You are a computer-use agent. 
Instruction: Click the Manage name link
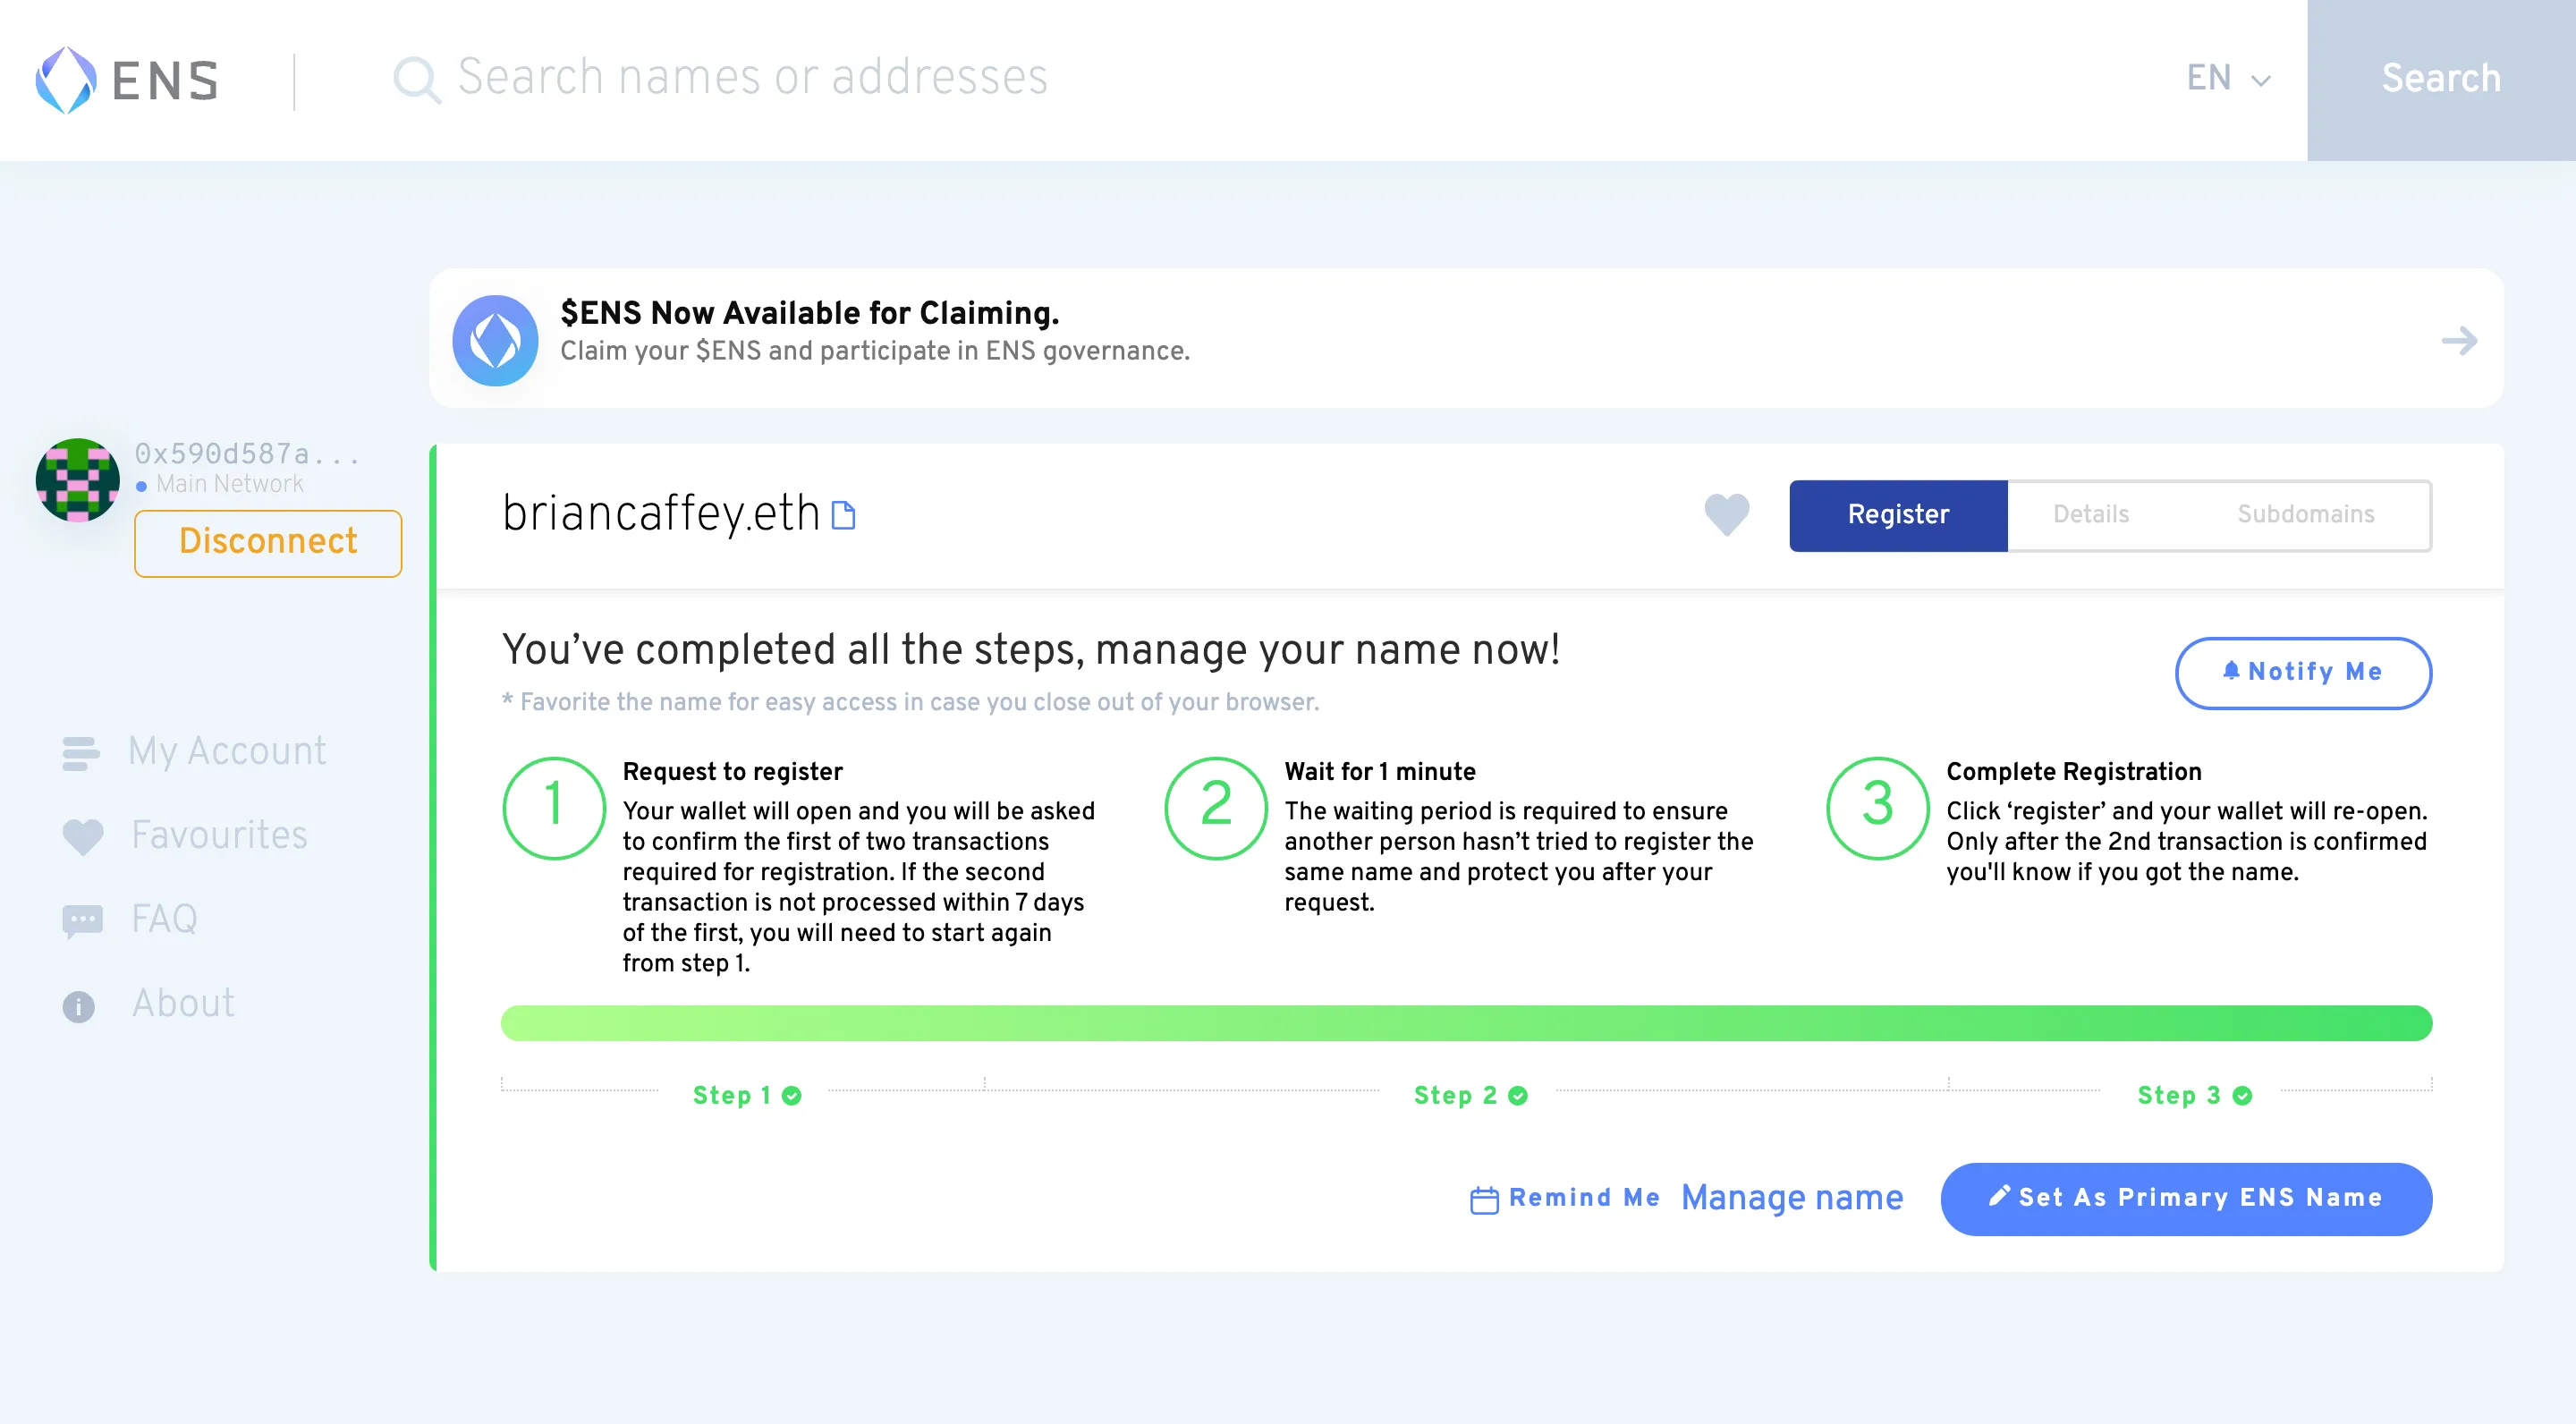click(x=1792, y=1199)
